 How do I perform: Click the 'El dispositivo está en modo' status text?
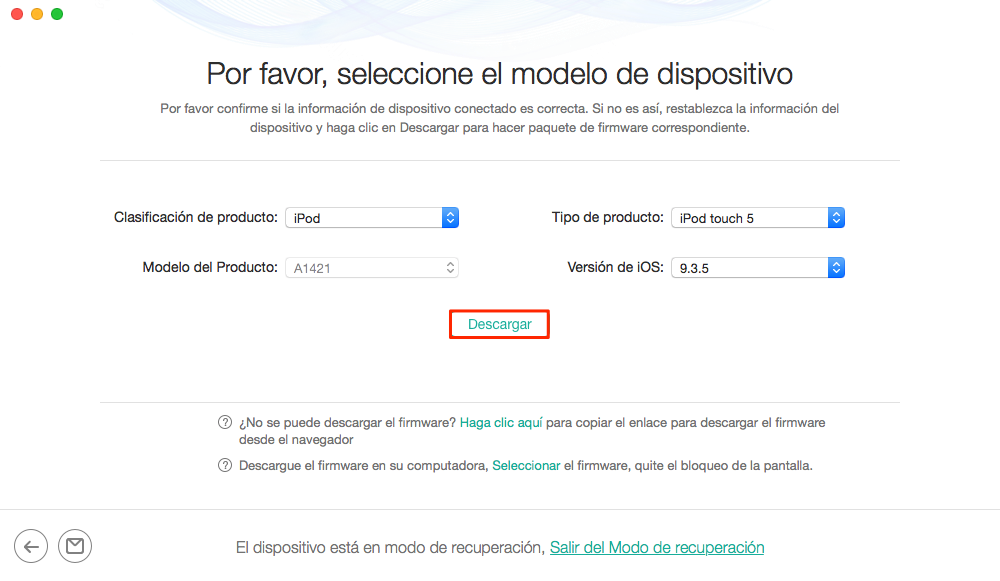pos(390,547)
